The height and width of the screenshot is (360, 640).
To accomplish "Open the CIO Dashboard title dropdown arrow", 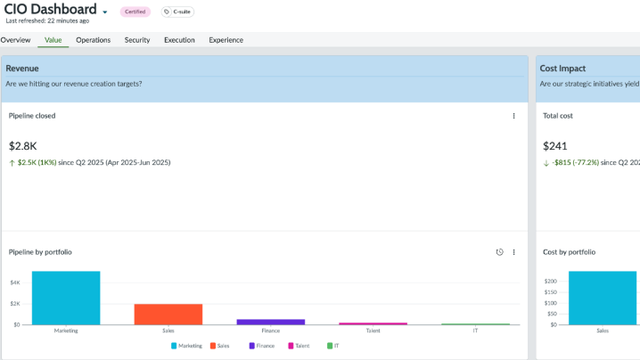I will (x=105, y=12).
